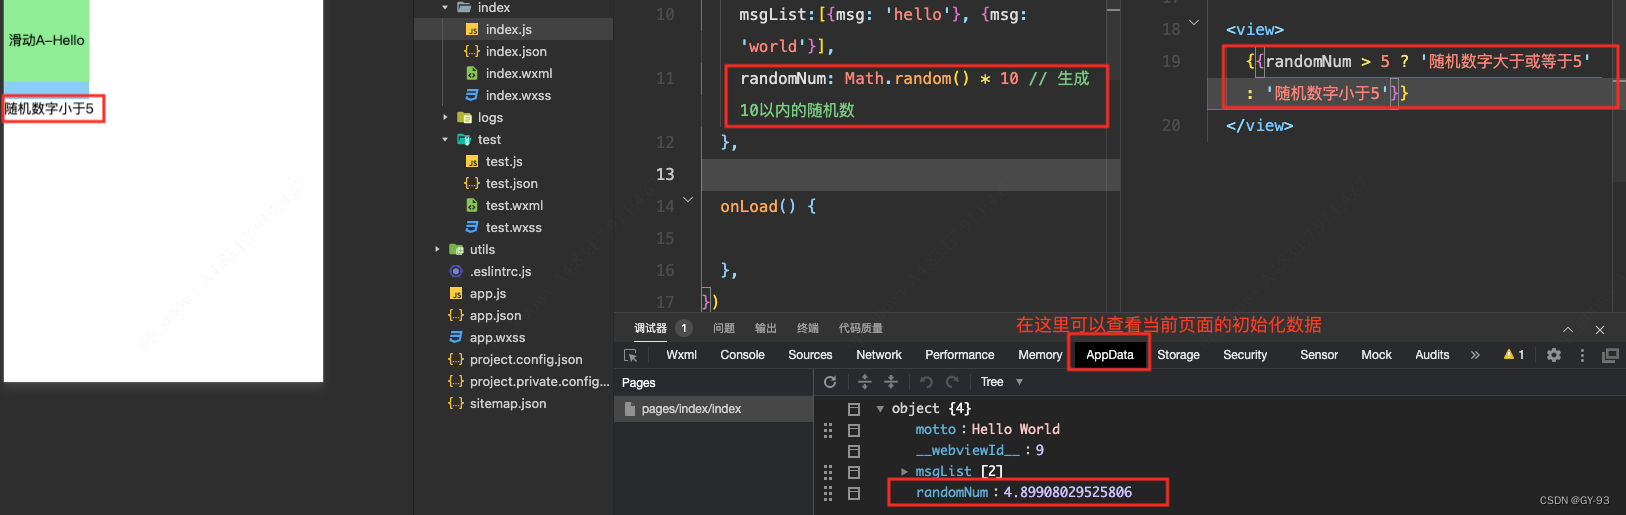The image size is (1626, 515).
Task: Undock the debugger into separate window
Action: tap(1610, 355)
